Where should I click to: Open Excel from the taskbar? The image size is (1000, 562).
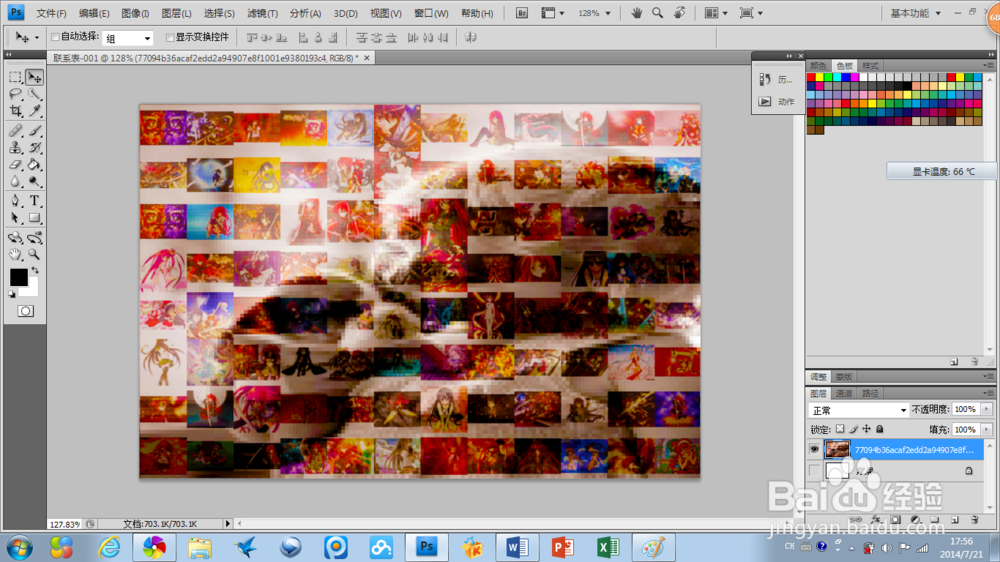click(608, 547)
